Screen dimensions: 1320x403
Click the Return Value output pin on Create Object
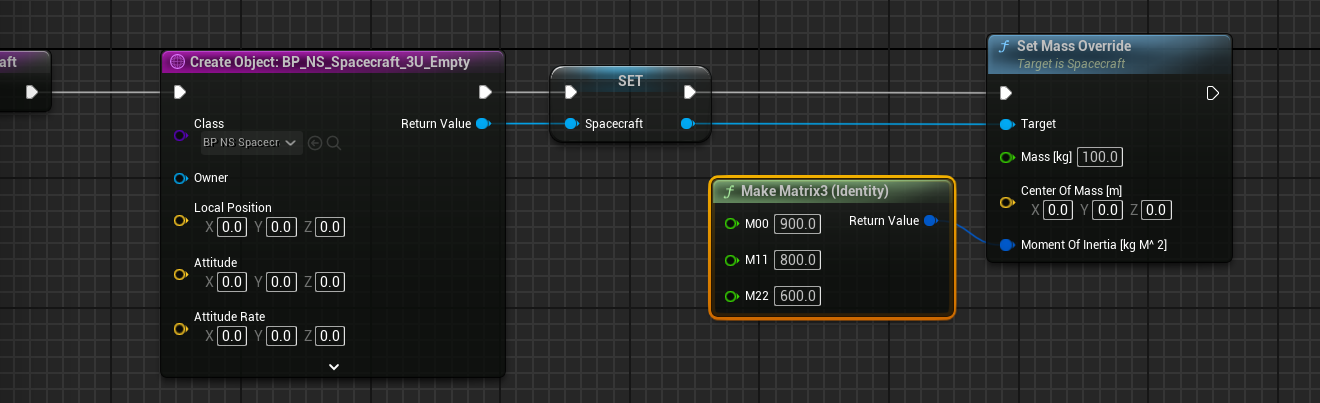483,124
